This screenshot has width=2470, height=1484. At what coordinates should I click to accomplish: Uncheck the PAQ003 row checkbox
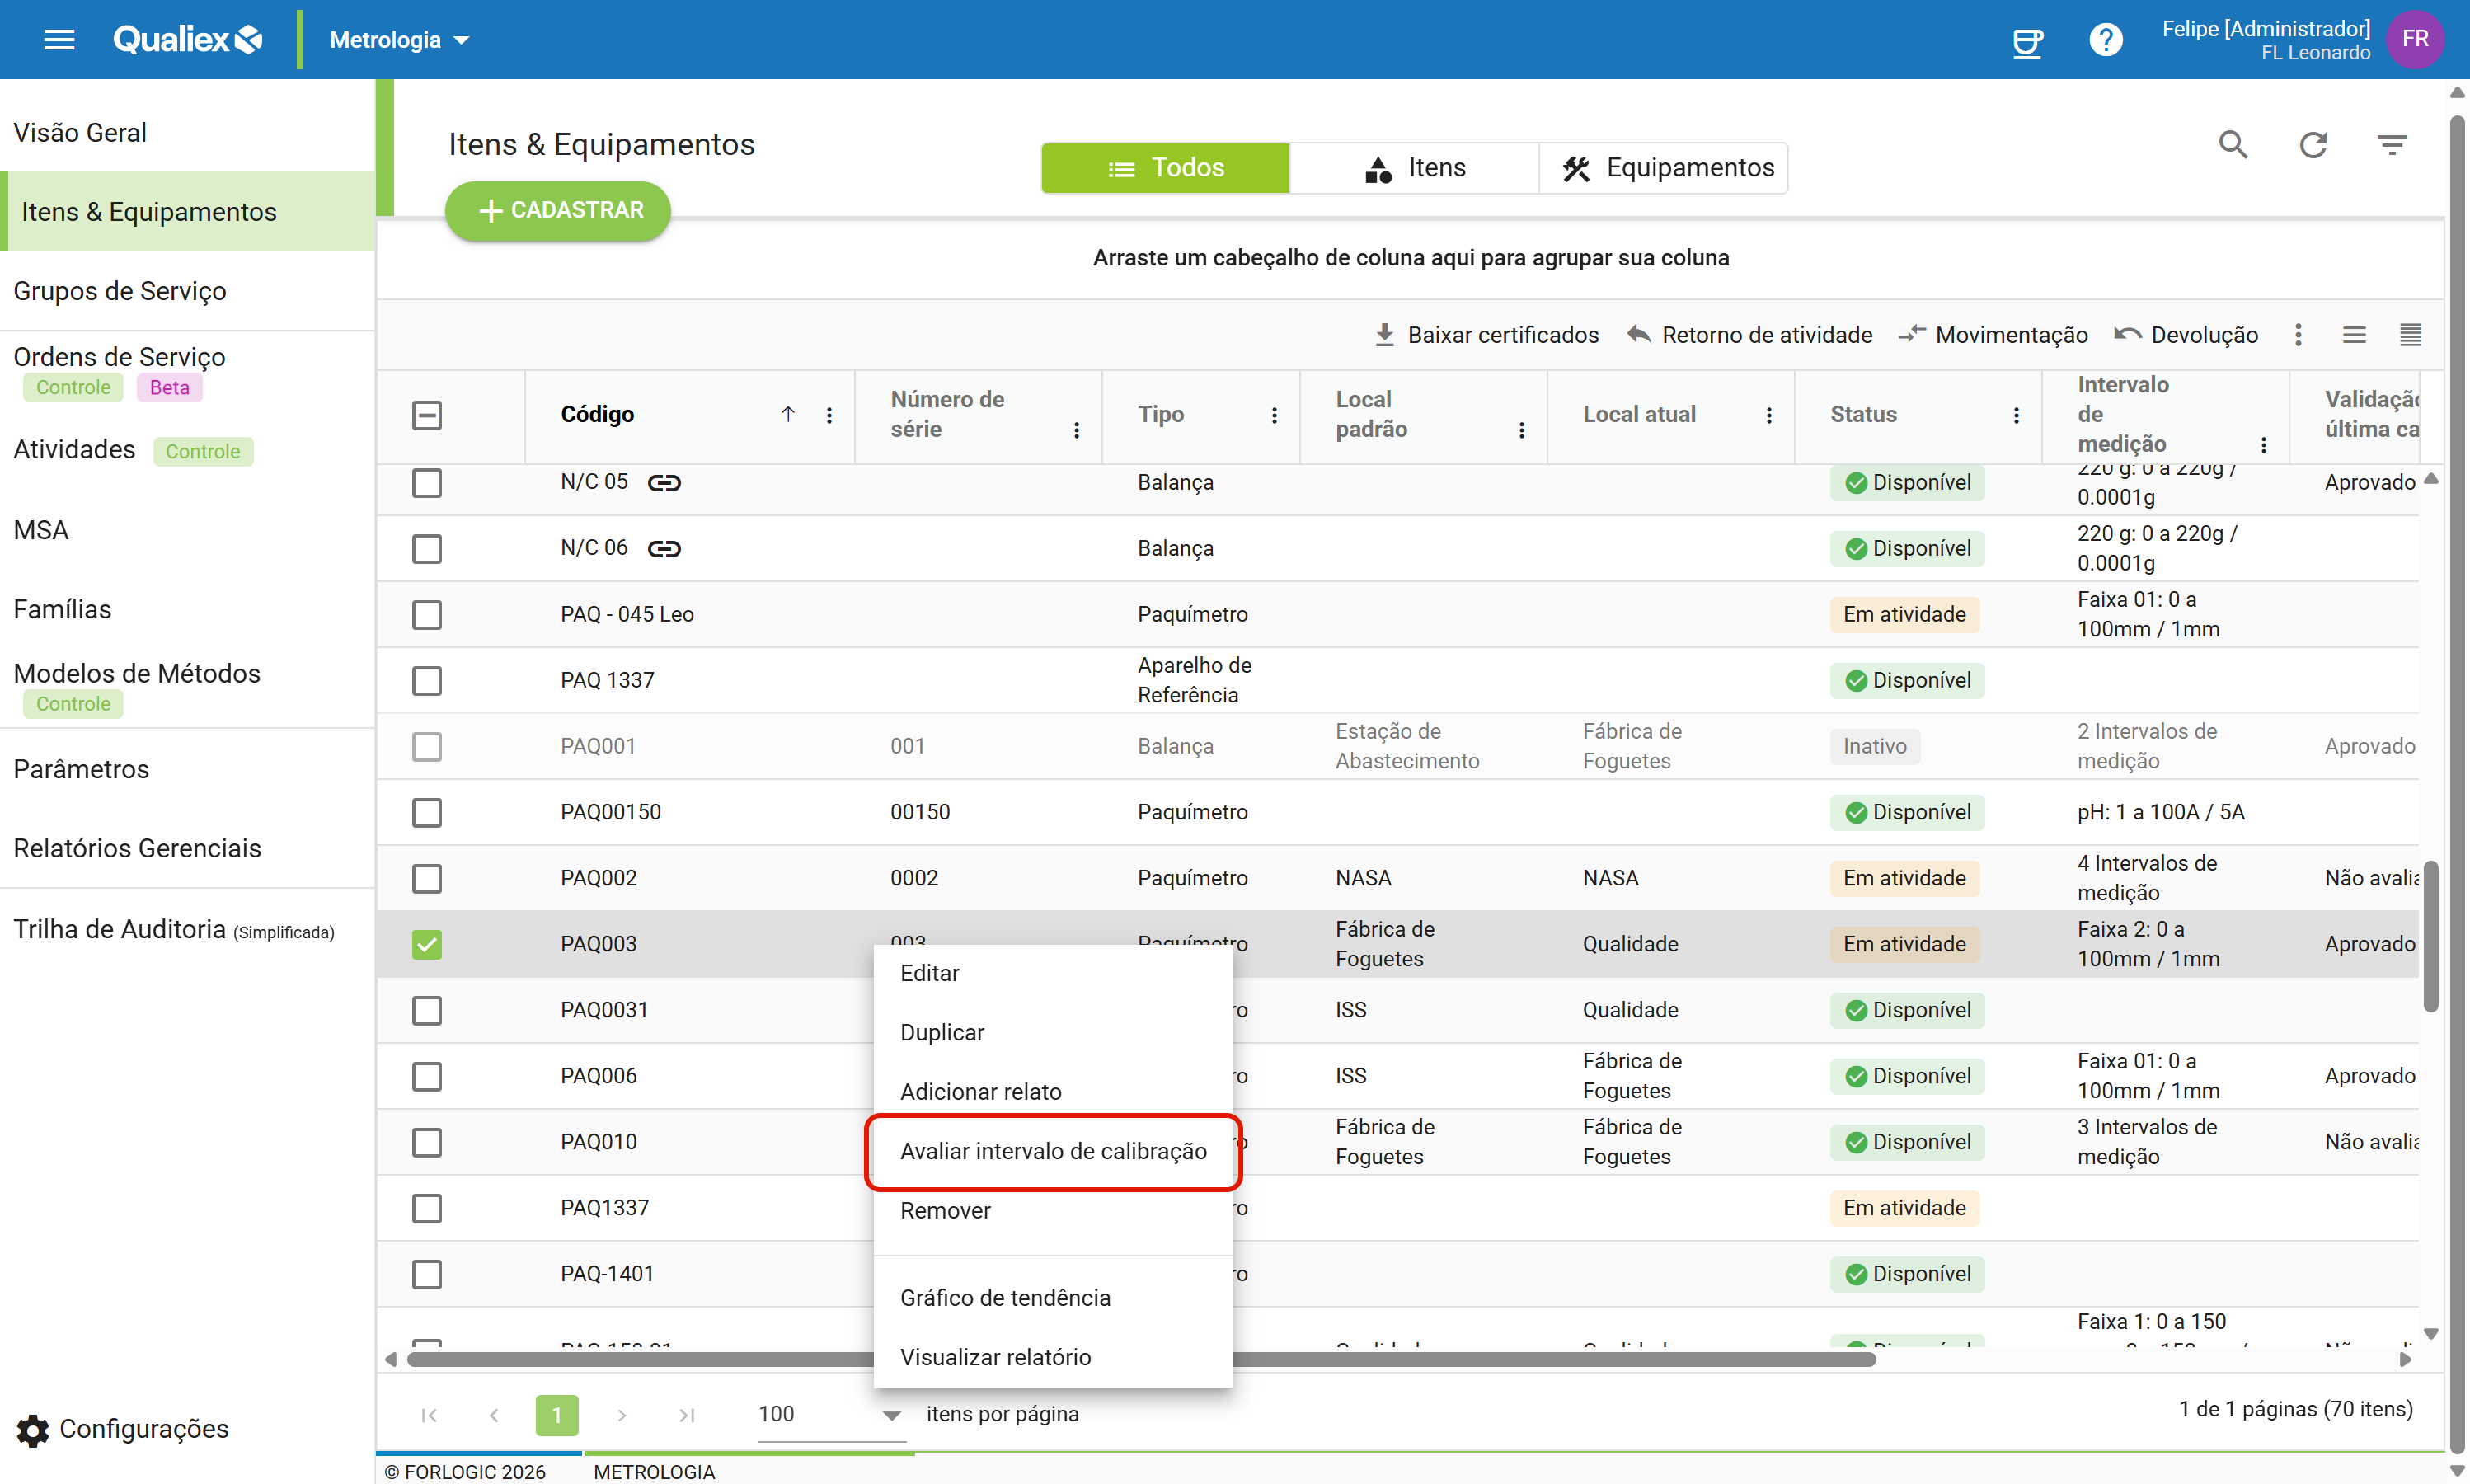click(x=427, y=945)
